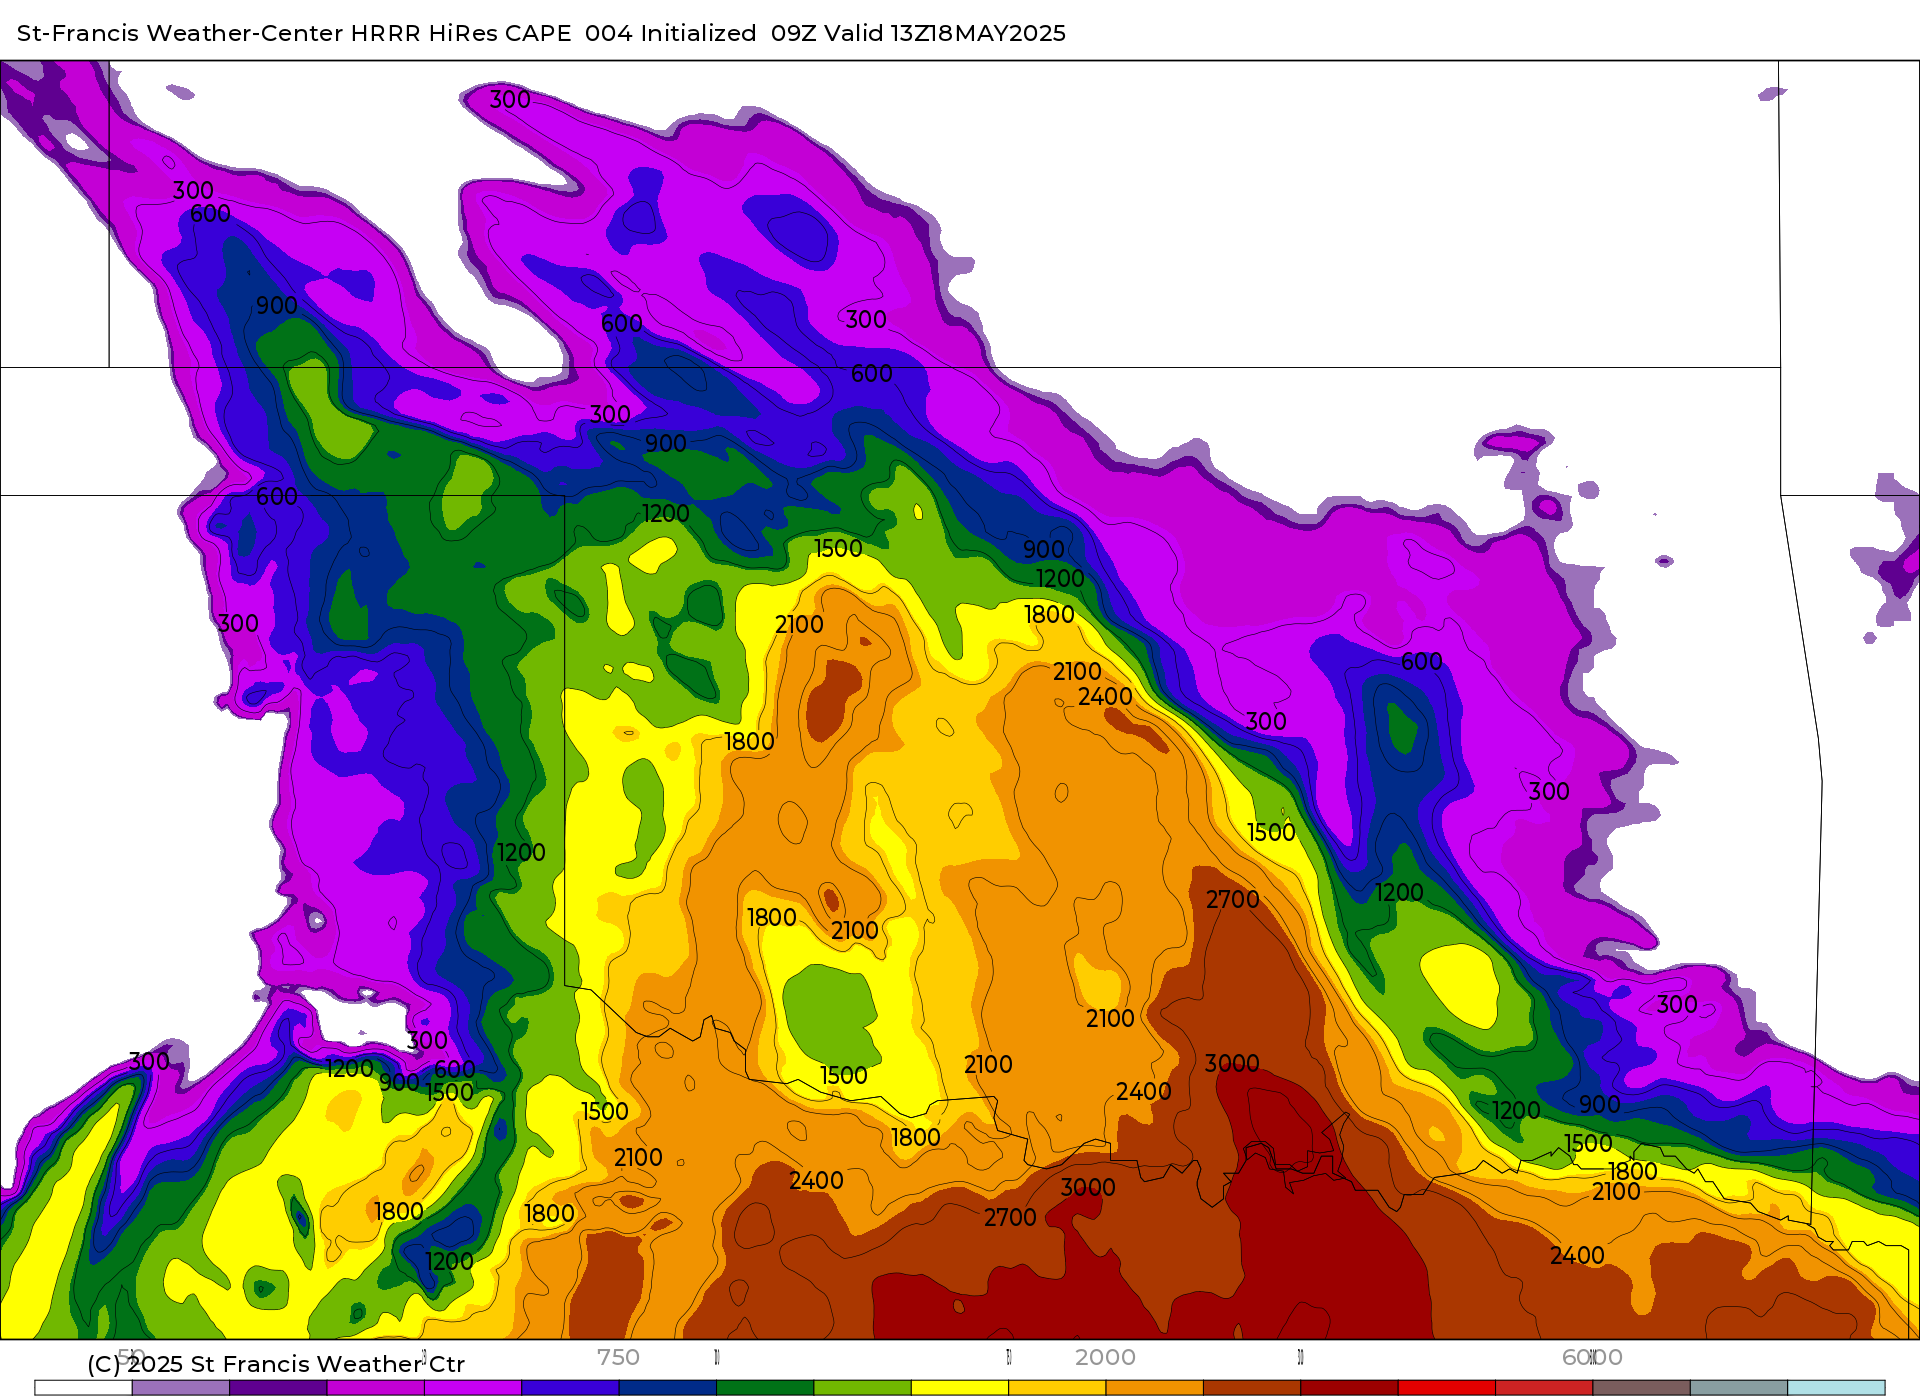This screenshot has height=1400, width=1920.
Task: Click the map title text at top
Action: (x=541, y=33)
